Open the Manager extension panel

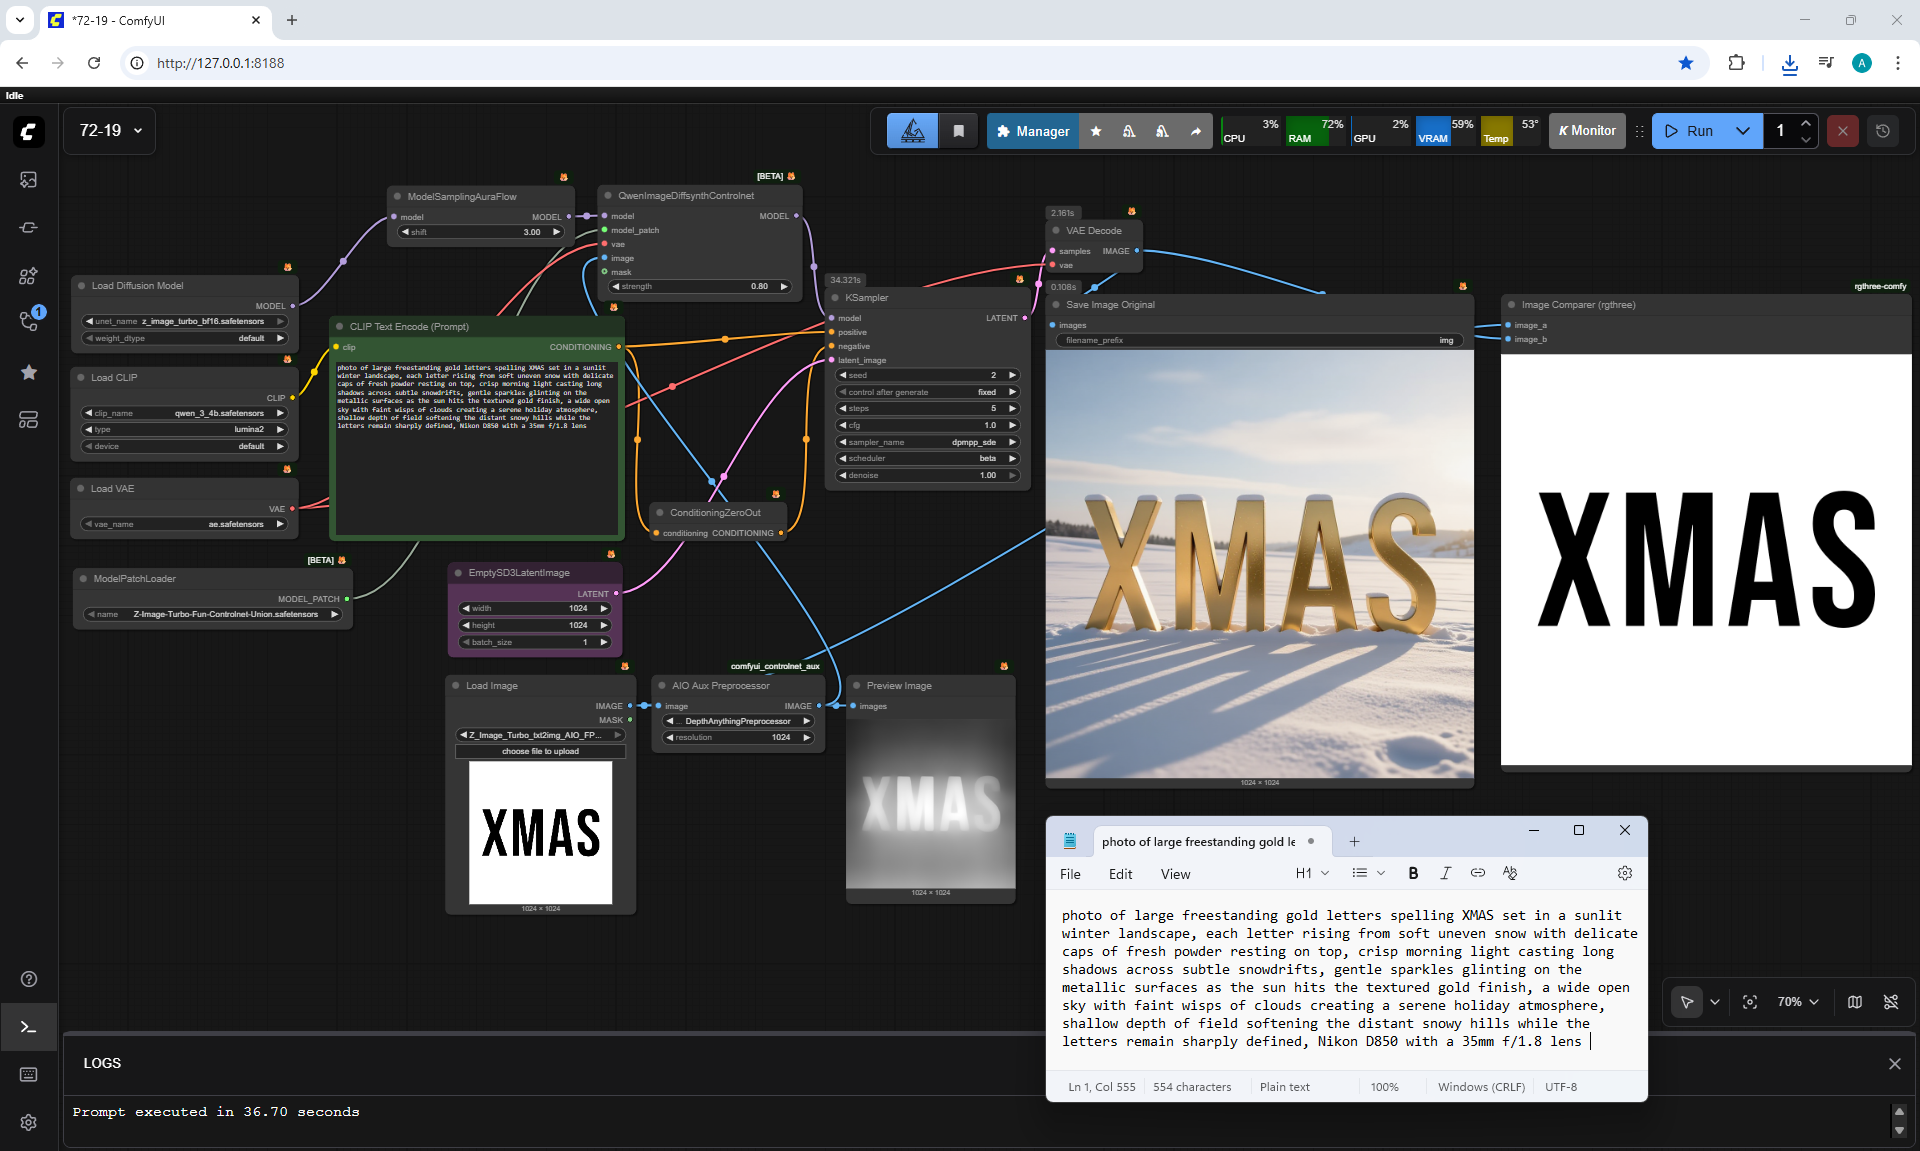1032,131
